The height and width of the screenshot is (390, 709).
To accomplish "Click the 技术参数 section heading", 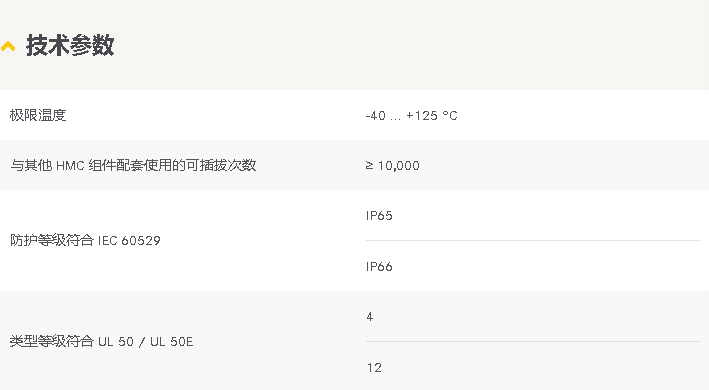I will pos(70,45).
